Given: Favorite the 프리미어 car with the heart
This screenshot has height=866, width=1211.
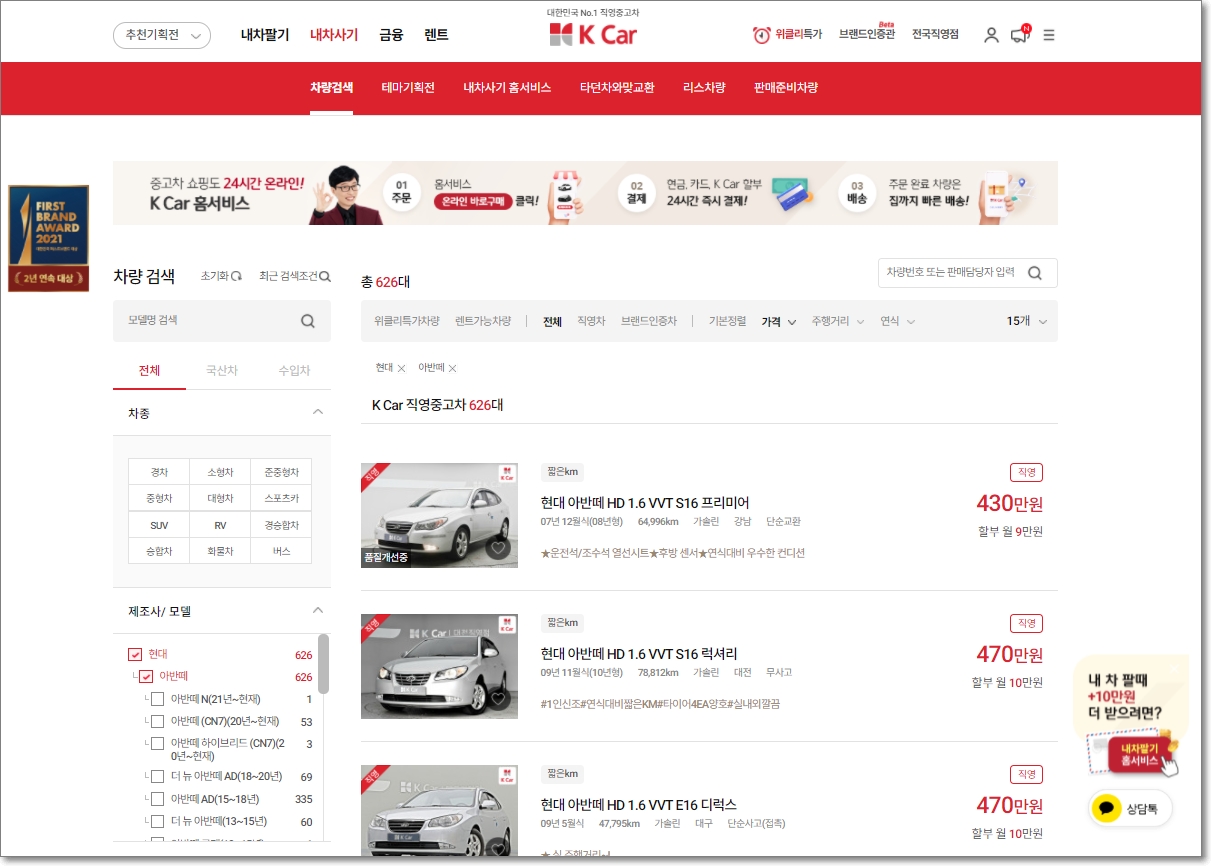Looking at the screenshot, I should pyautogui.click(x=499, y=548).
